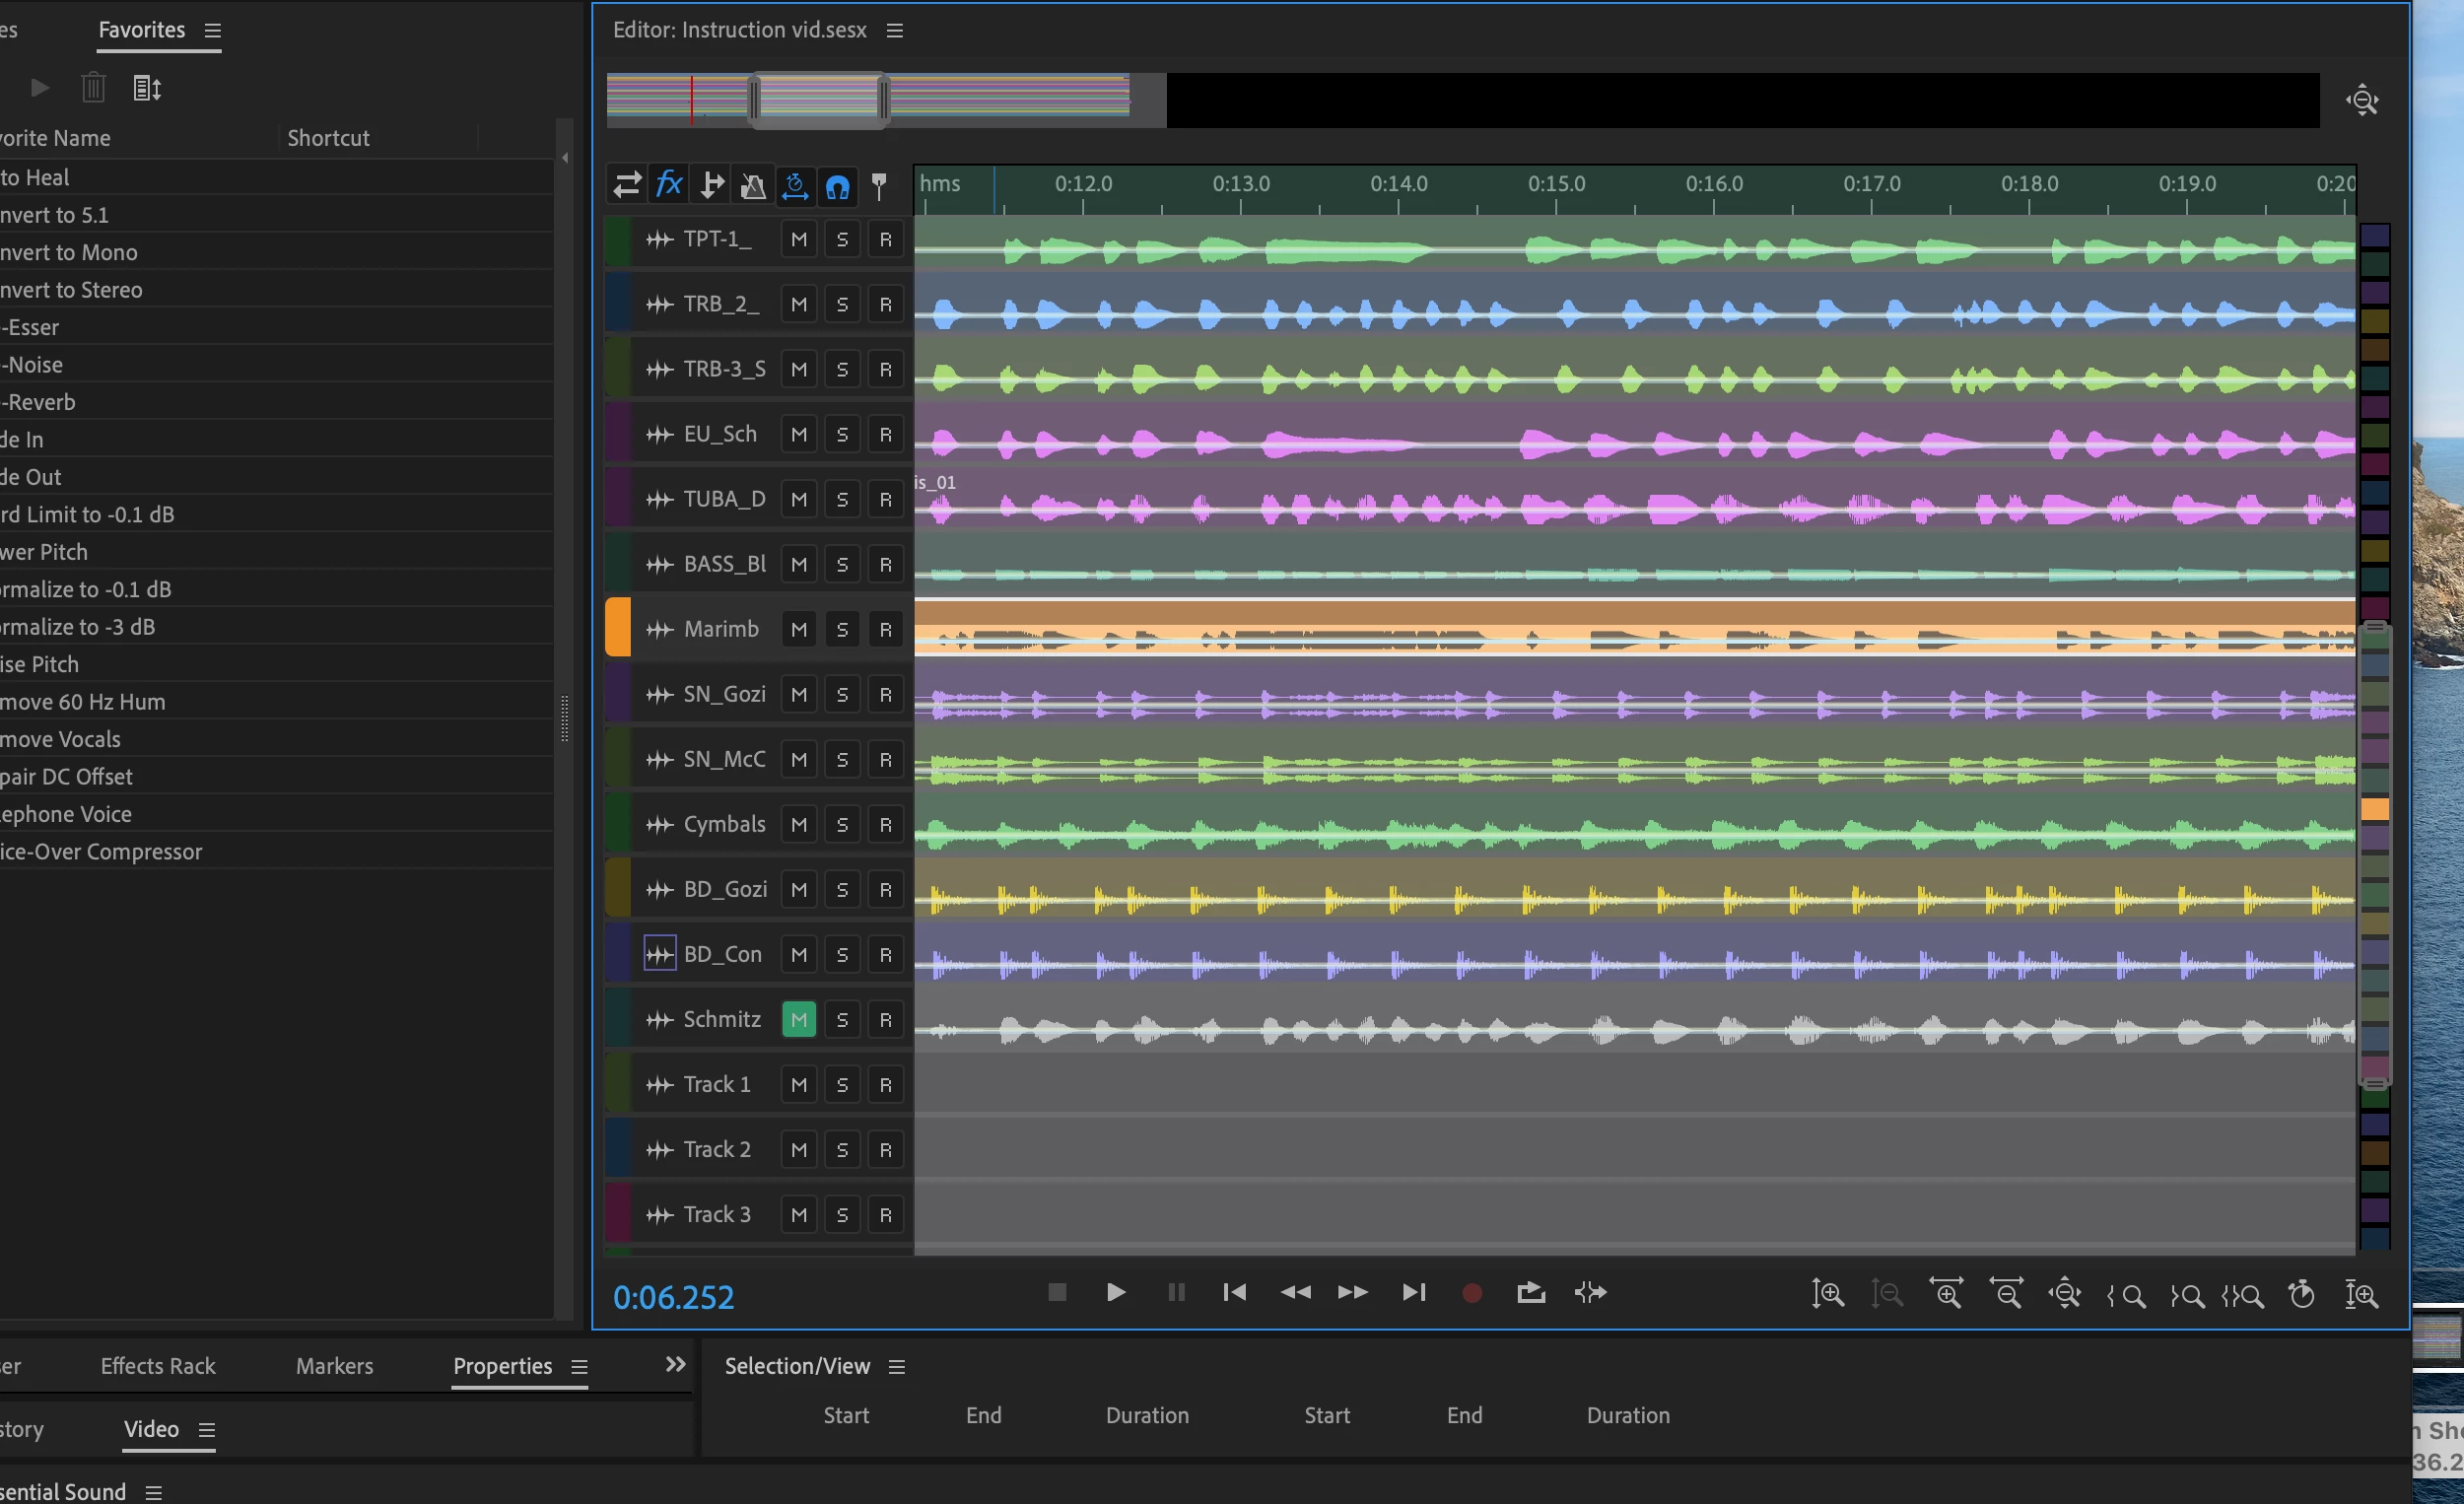Screen dimensions: 2464x1504
Task: Click the Zoom Out Full icon
Action: pyautogui.click(x=2064, y=1294)
